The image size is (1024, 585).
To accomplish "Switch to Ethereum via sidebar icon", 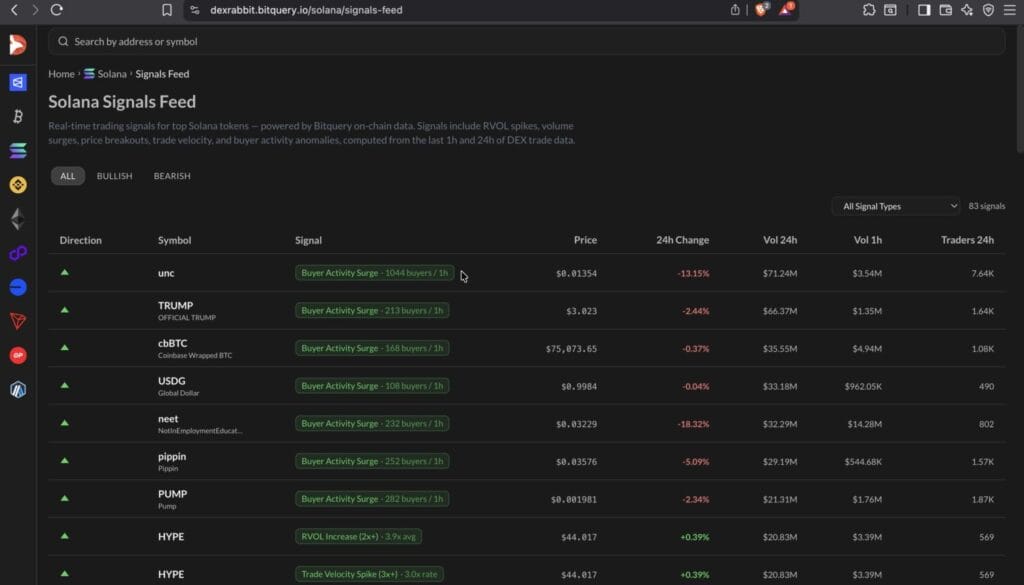I will click(x=17, y=219).
